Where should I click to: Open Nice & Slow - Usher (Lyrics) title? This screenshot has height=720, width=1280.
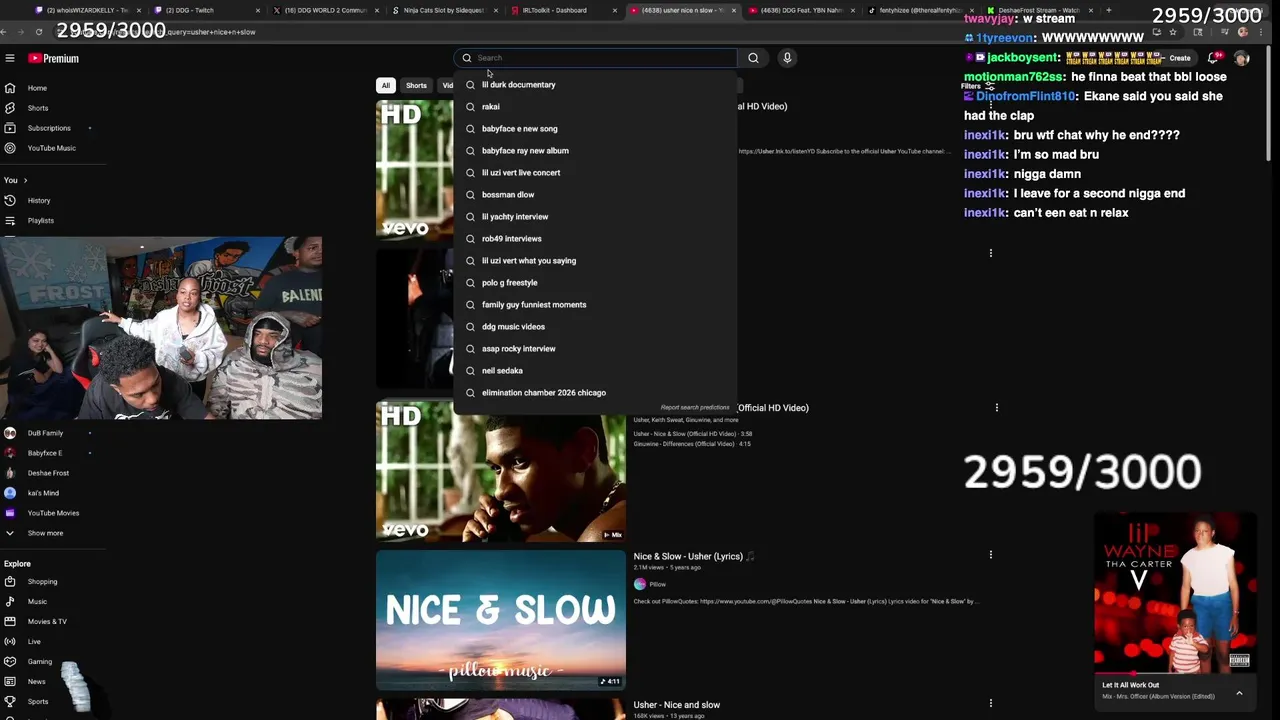pyautogui.click(x=694, y=556)
